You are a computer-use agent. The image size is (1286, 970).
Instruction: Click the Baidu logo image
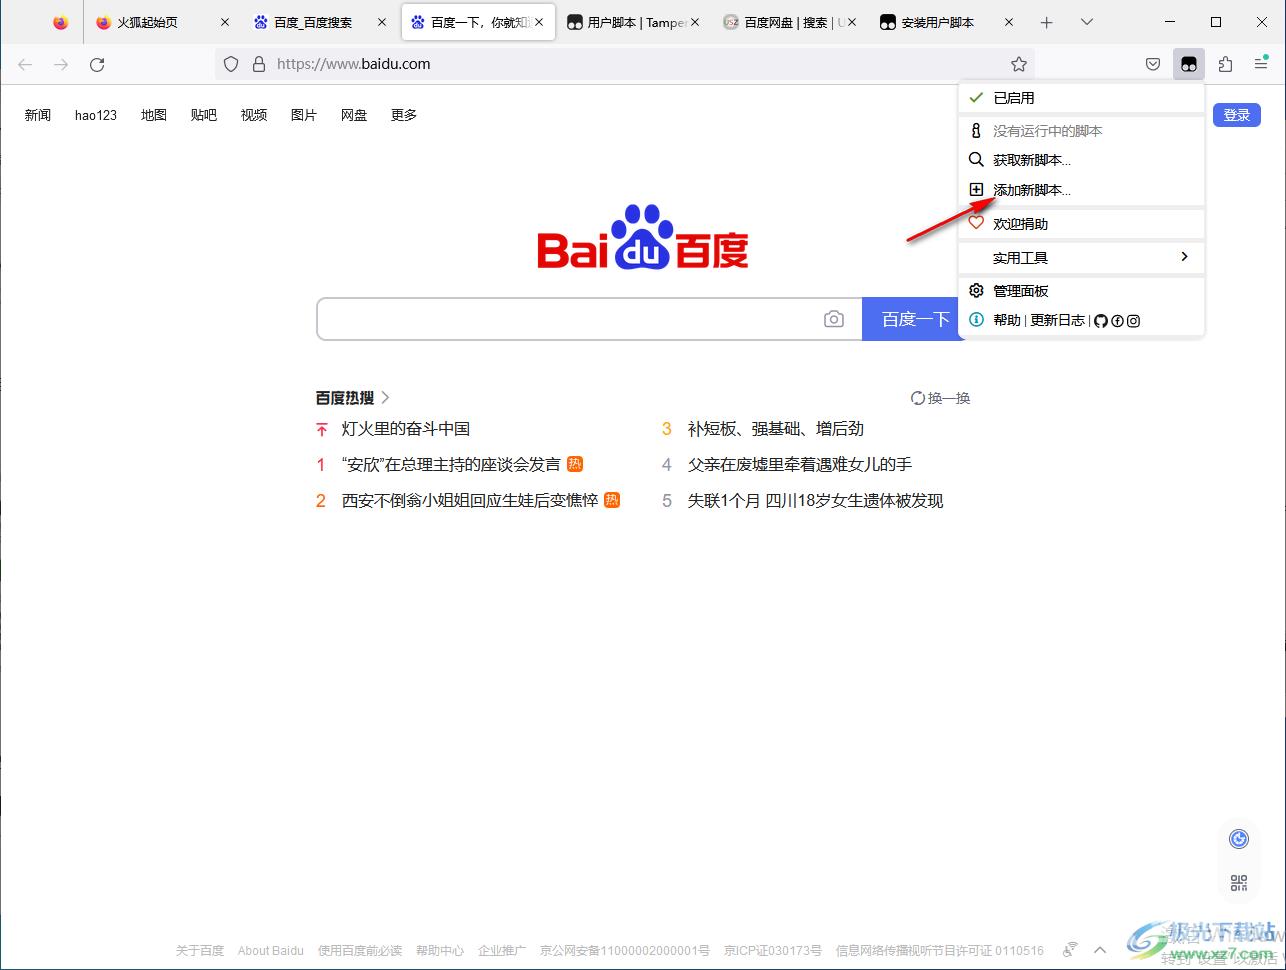pos(643,238)
